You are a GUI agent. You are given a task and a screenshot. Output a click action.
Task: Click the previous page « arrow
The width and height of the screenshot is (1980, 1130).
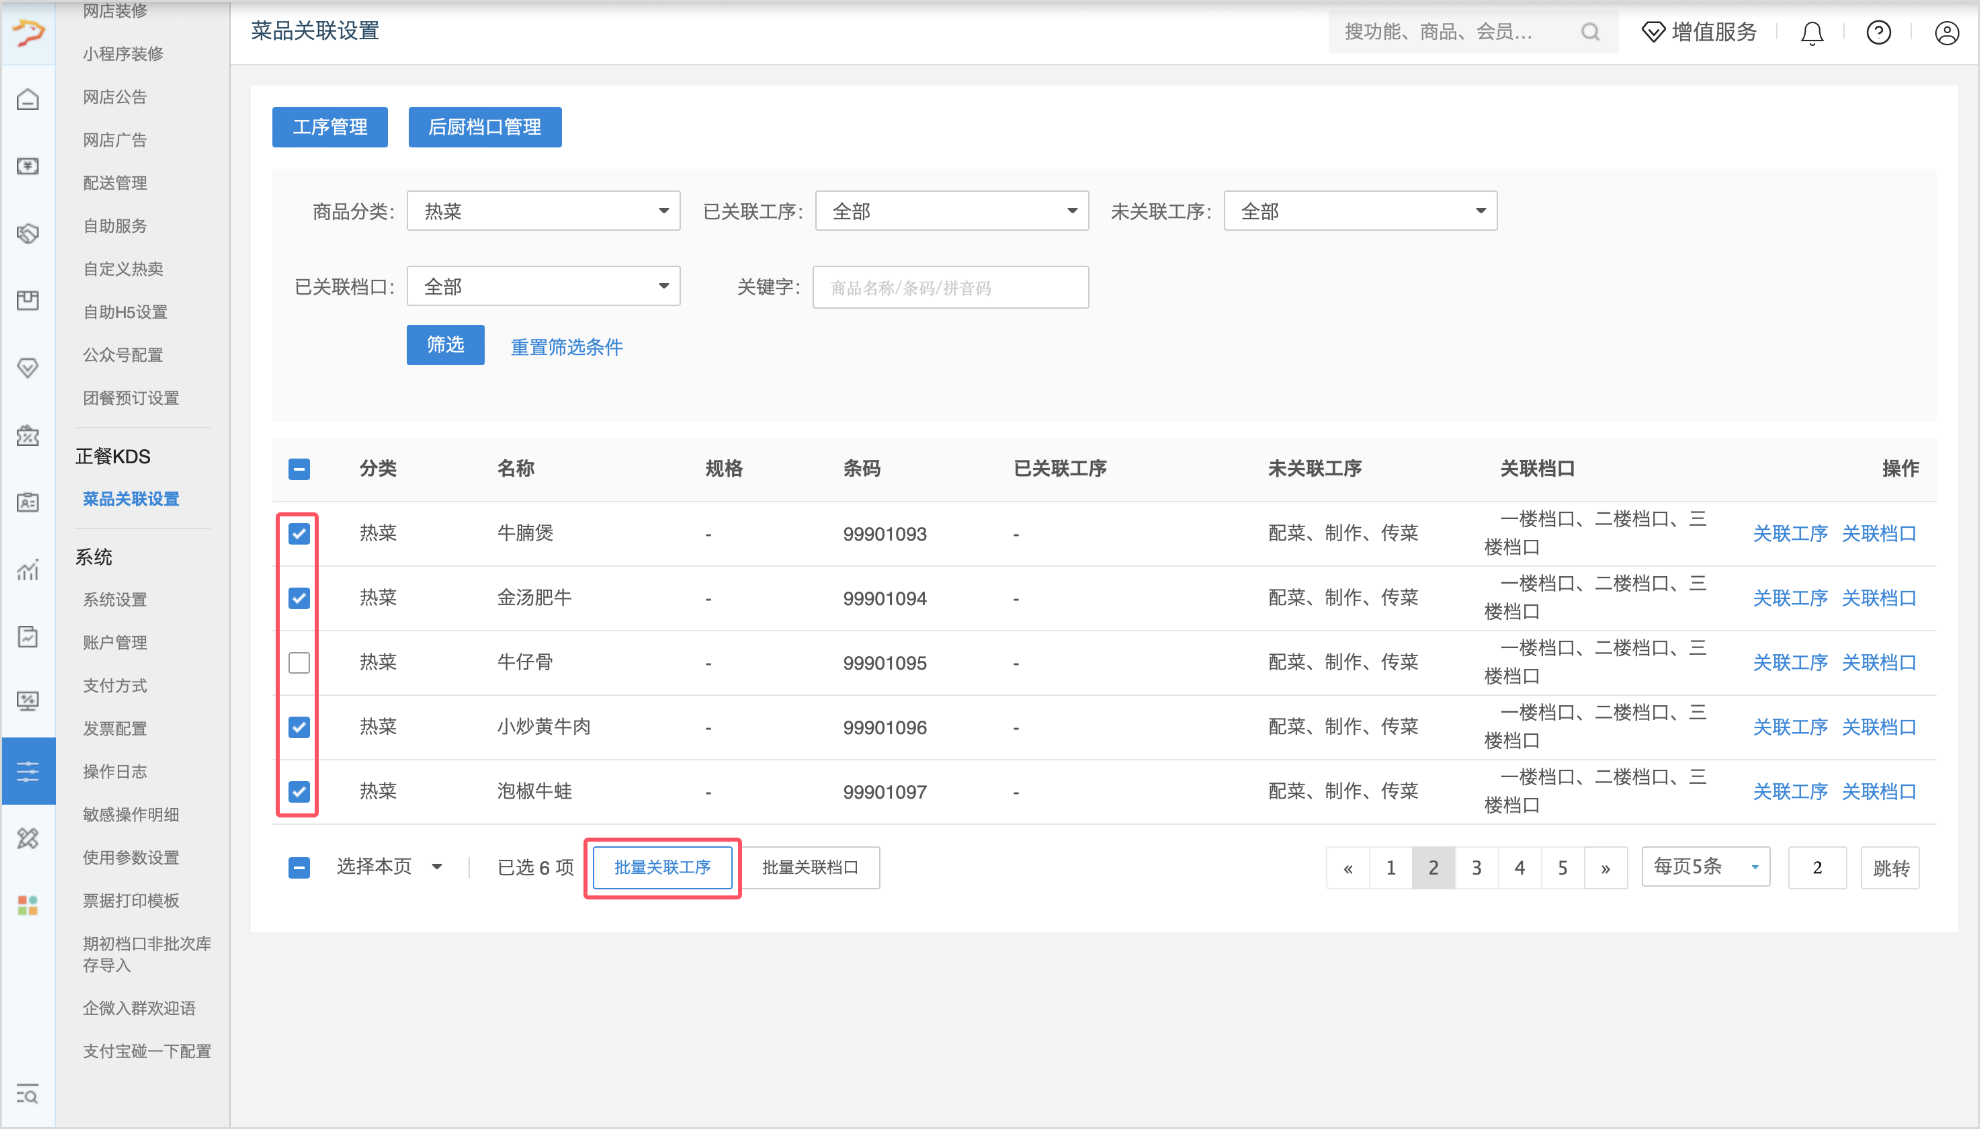(1348, 868)
